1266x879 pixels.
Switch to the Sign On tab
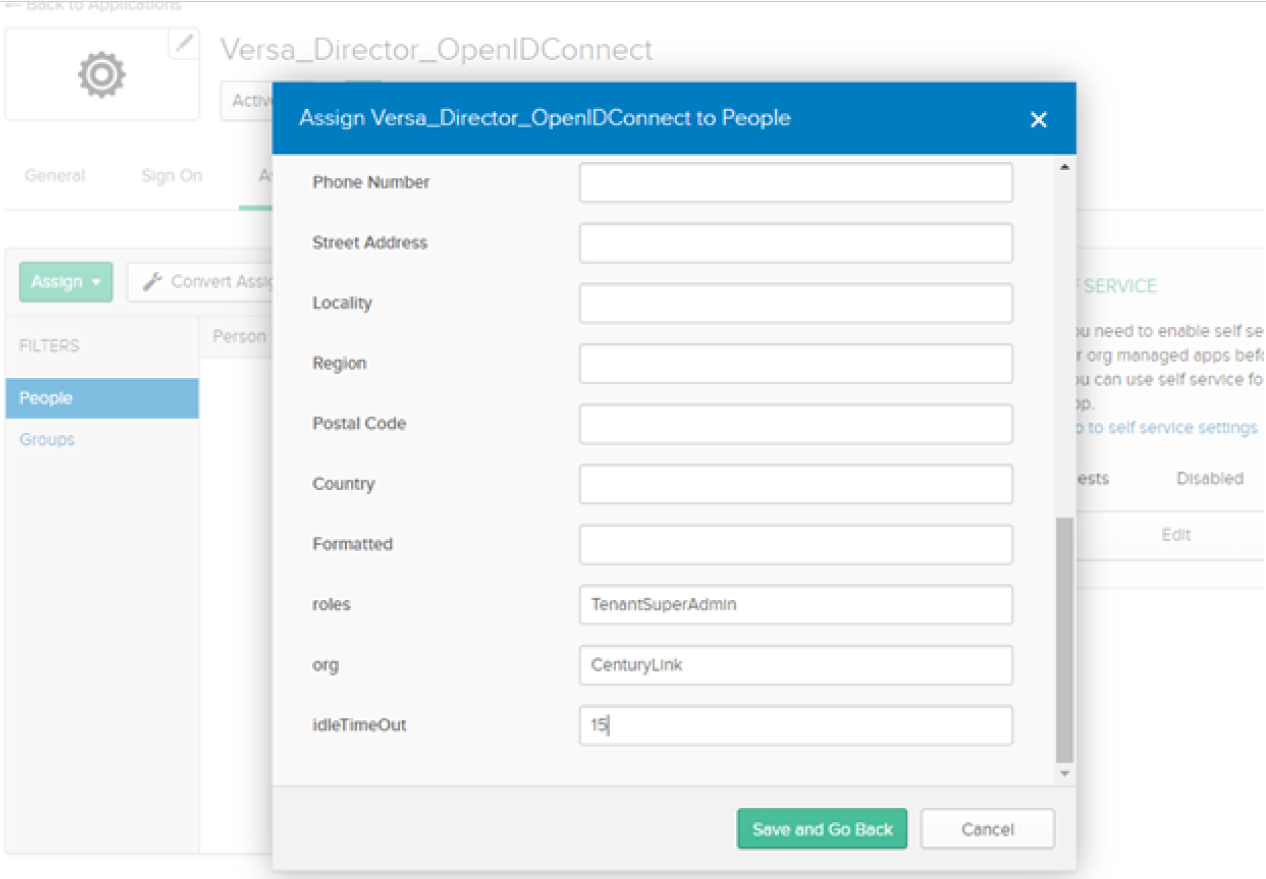(x=172, y=175)
